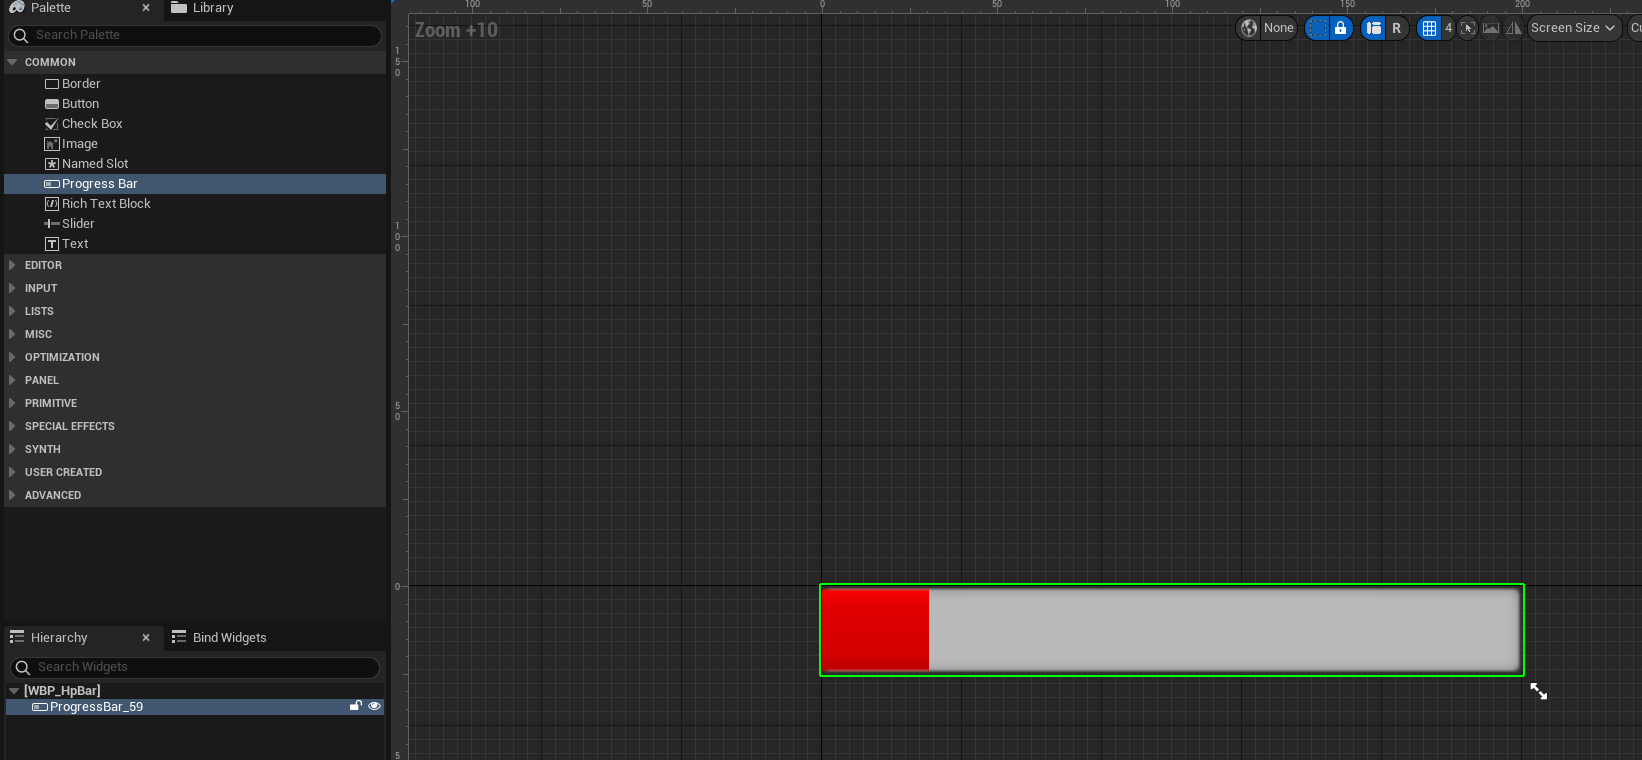Expand the MISC category
This screenshot has height=760, width=1642.
pyautogui.click(x=12, y=334)
